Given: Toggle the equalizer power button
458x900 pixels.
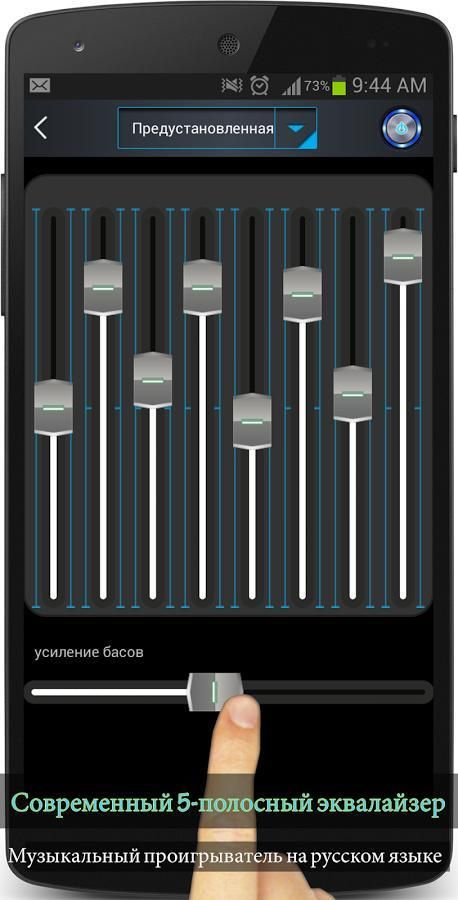Looking at the screenshot, I should [401, 127].
